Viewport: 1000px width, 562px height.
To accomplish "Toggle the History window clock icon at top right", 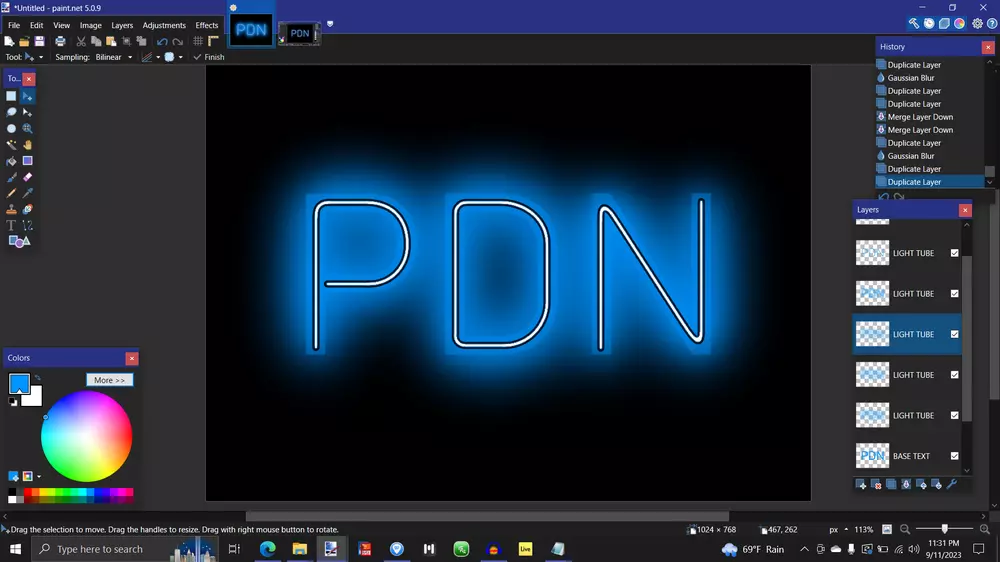I will pyautogui.click(x=929, y=24).
